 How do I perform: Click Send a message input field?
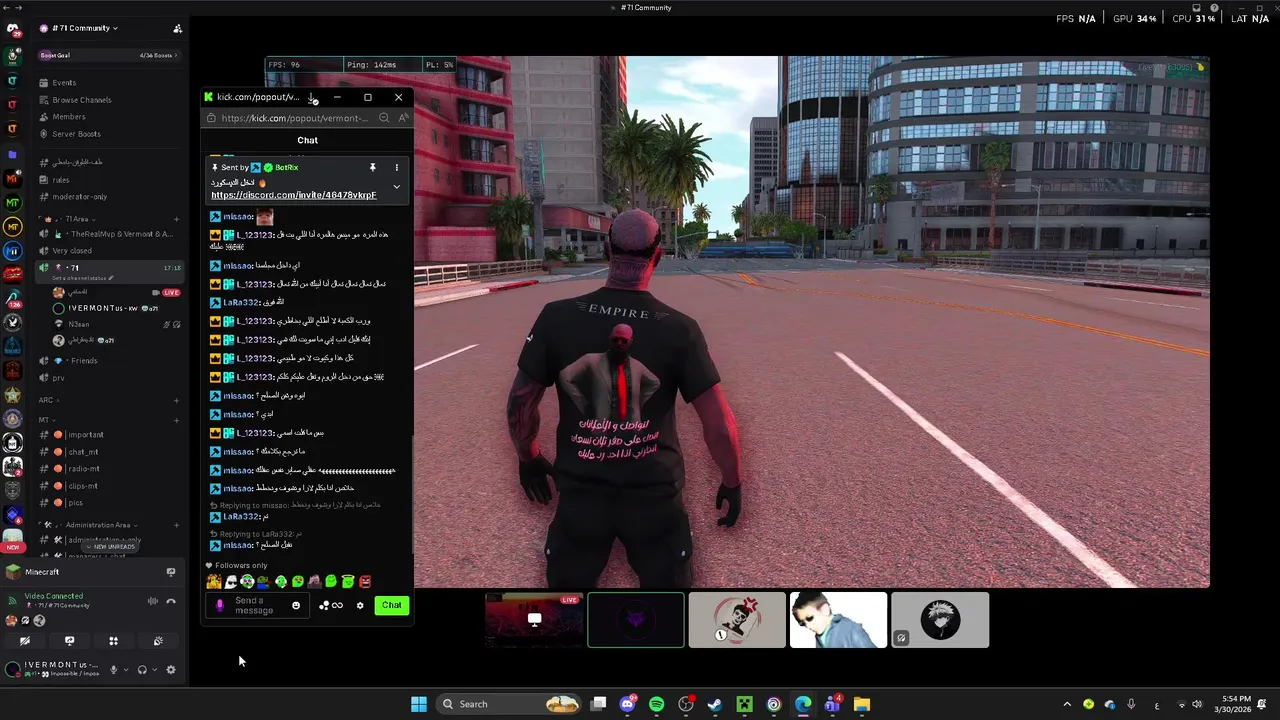(260, 605)
